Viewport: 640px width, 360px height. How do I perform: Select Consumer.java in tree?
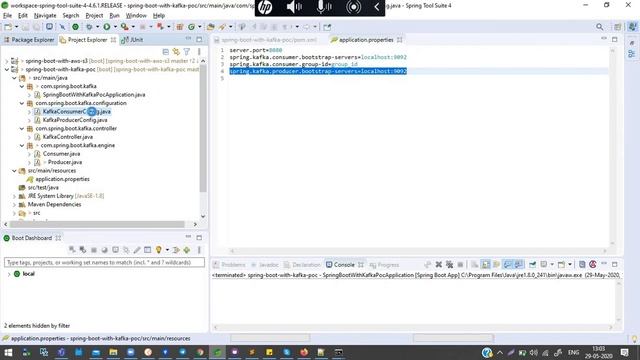(x=61, y=153)
